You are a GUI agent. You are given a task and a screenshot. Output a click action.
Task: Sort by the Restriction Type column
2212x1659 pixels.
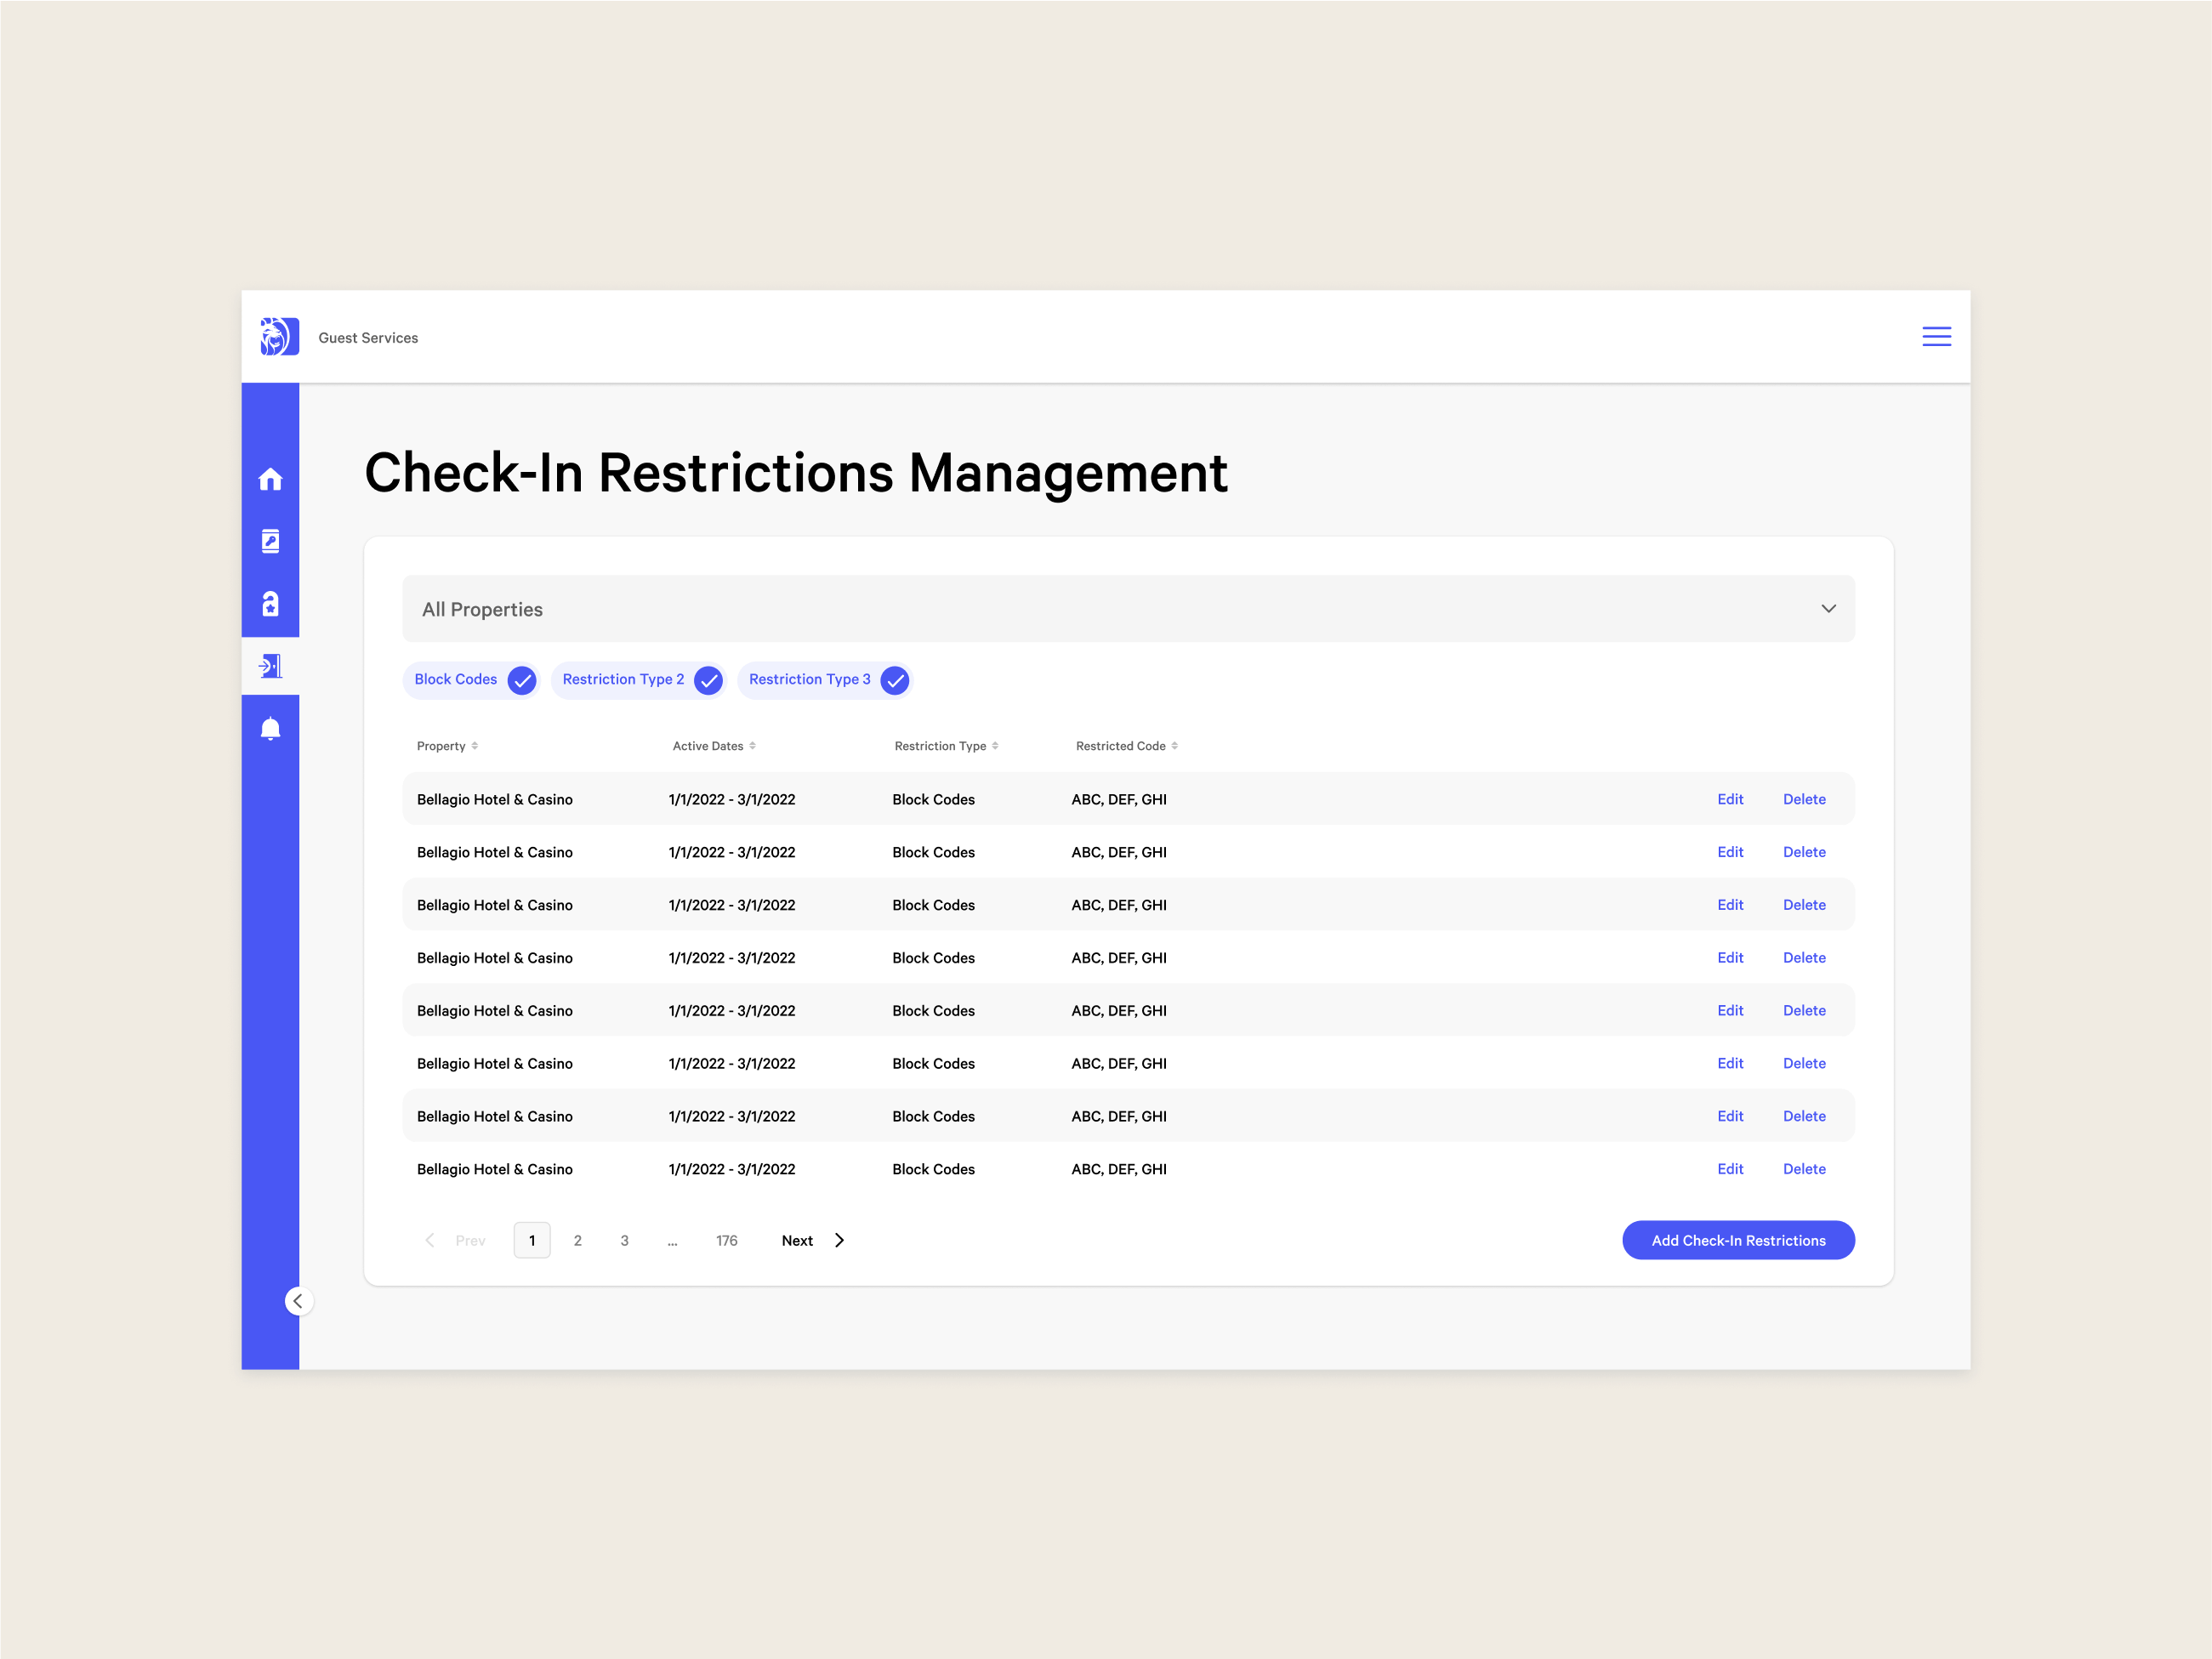coord(995,746)
